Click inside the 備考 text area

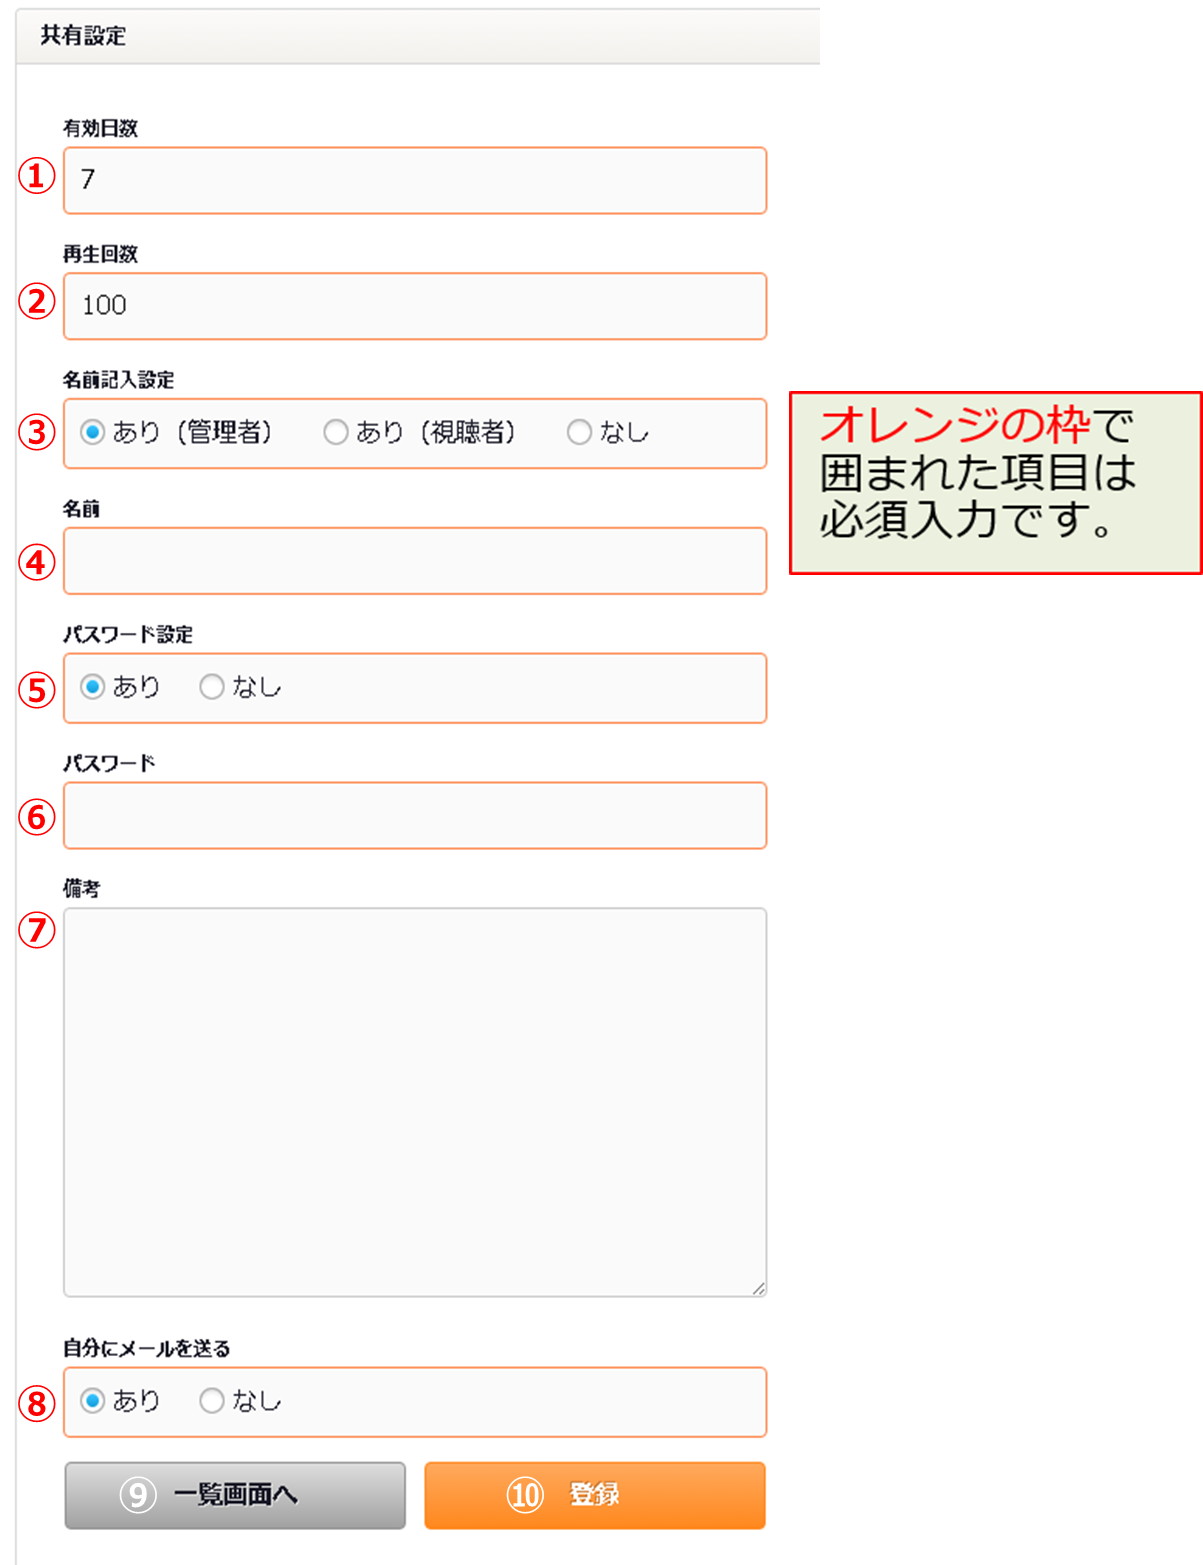pyautogui.click(x=414, y=1100)
